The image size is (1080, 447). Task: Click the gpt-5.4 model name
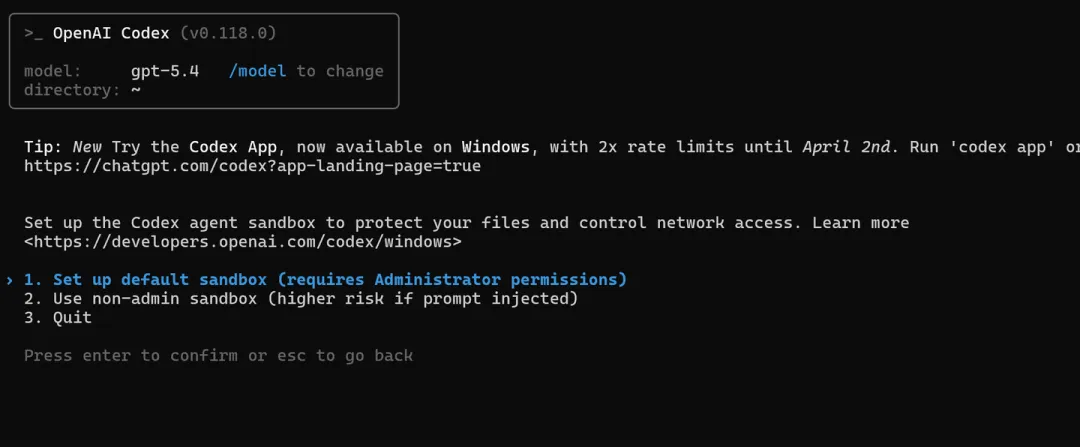(x=165, y=71)
